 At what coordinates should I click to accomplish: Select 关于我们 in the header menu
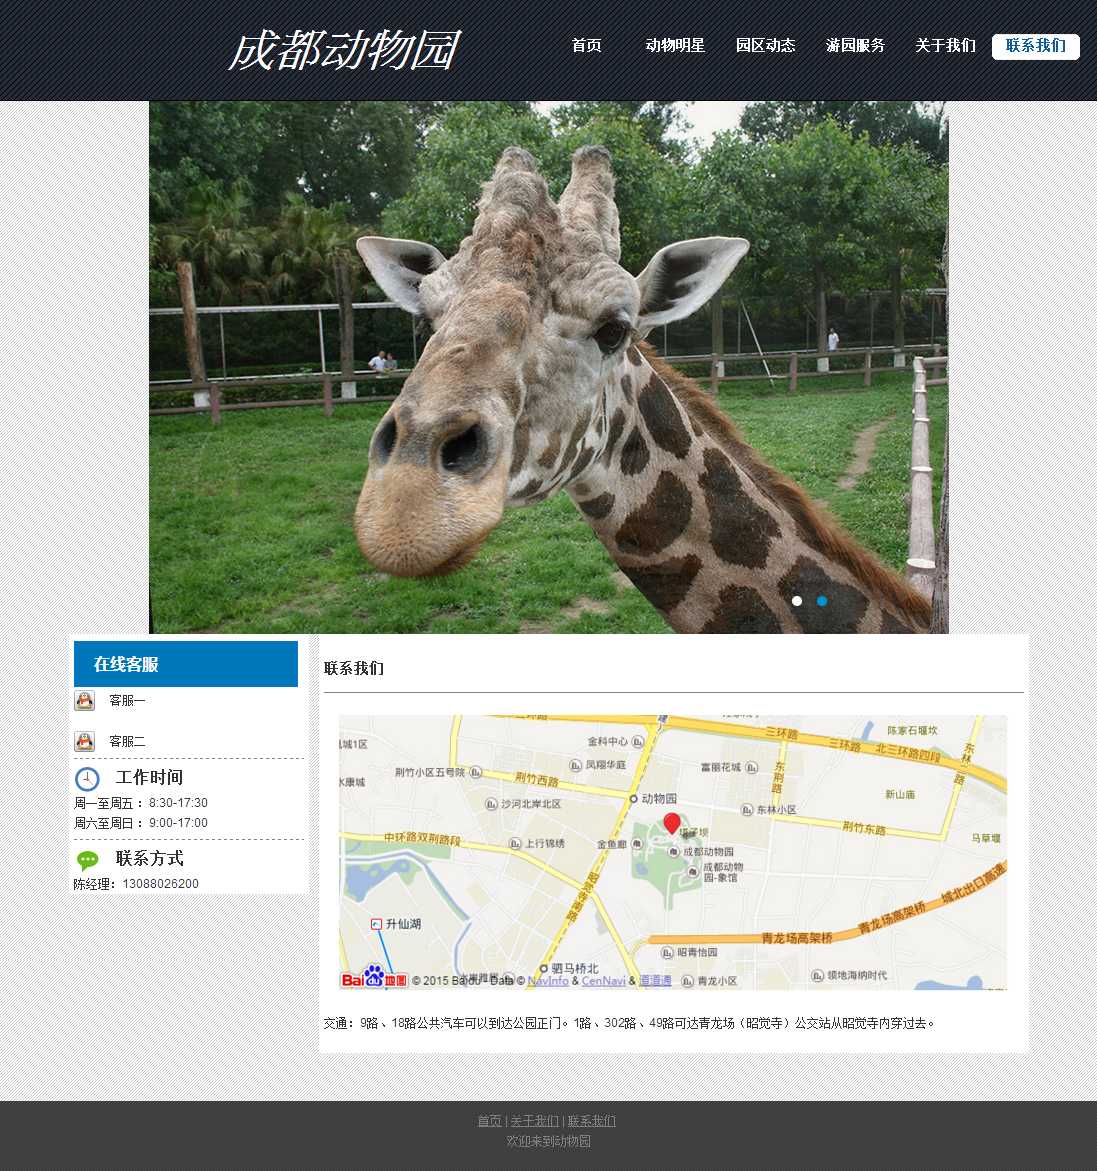pos(945,46)
